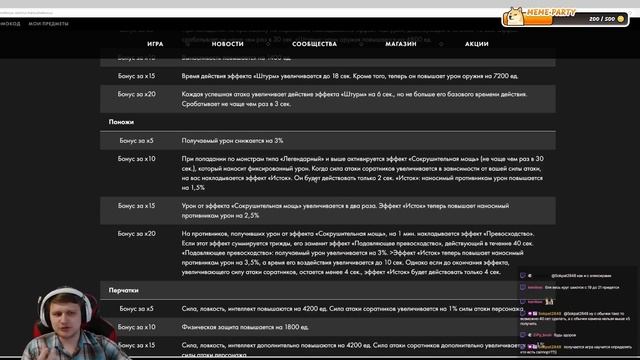Image resolution: width=640 pixels, height=360 pixels.
Task: Open the СООБЩЕСТВА navigation item
Action: click(314, 44)
